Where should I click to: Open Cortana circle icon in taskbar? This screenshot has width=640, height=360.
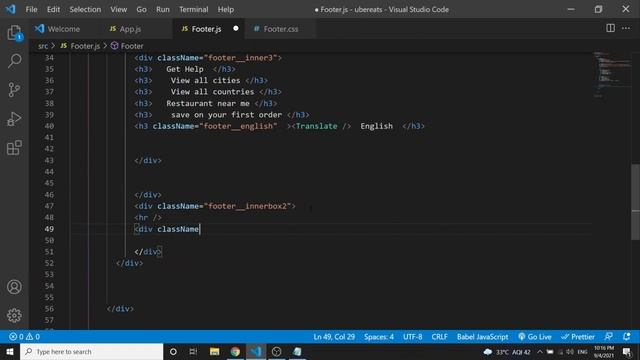click(173, 351)
